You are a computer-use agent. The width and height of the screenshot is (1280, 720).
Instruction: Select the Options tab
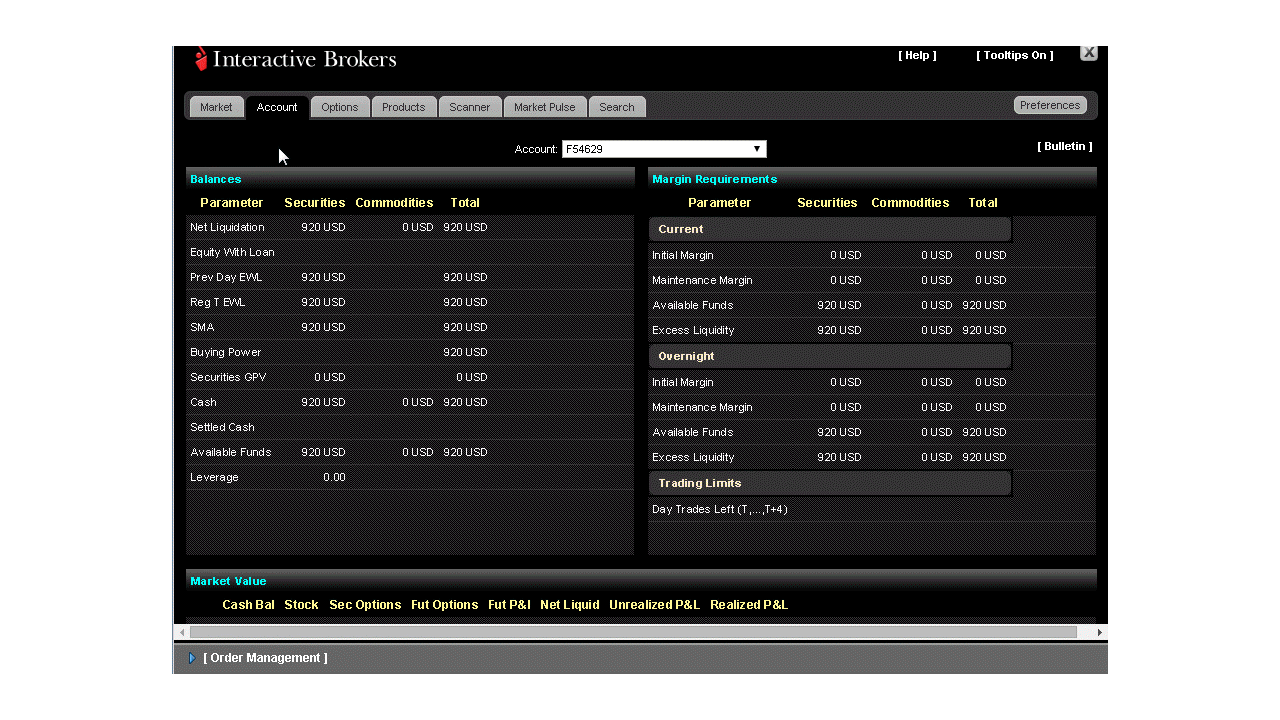[x=340, y=107]
